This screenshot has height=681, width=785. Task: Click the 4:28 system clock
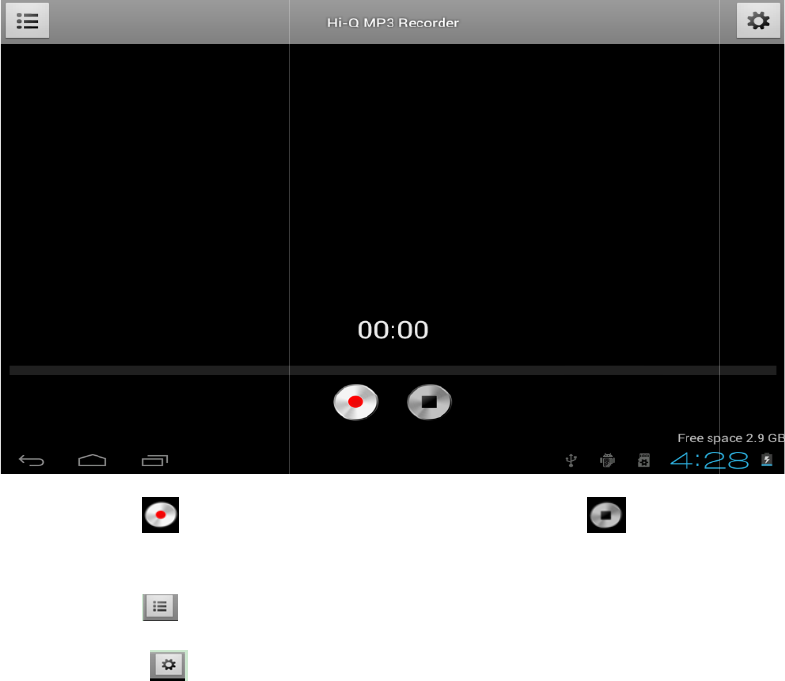(x=709, y=460)
